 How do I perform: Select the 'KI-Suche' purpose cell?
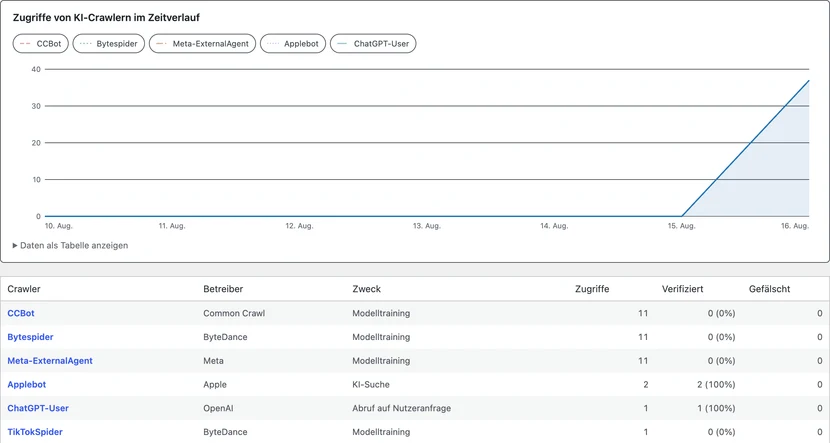371,385
